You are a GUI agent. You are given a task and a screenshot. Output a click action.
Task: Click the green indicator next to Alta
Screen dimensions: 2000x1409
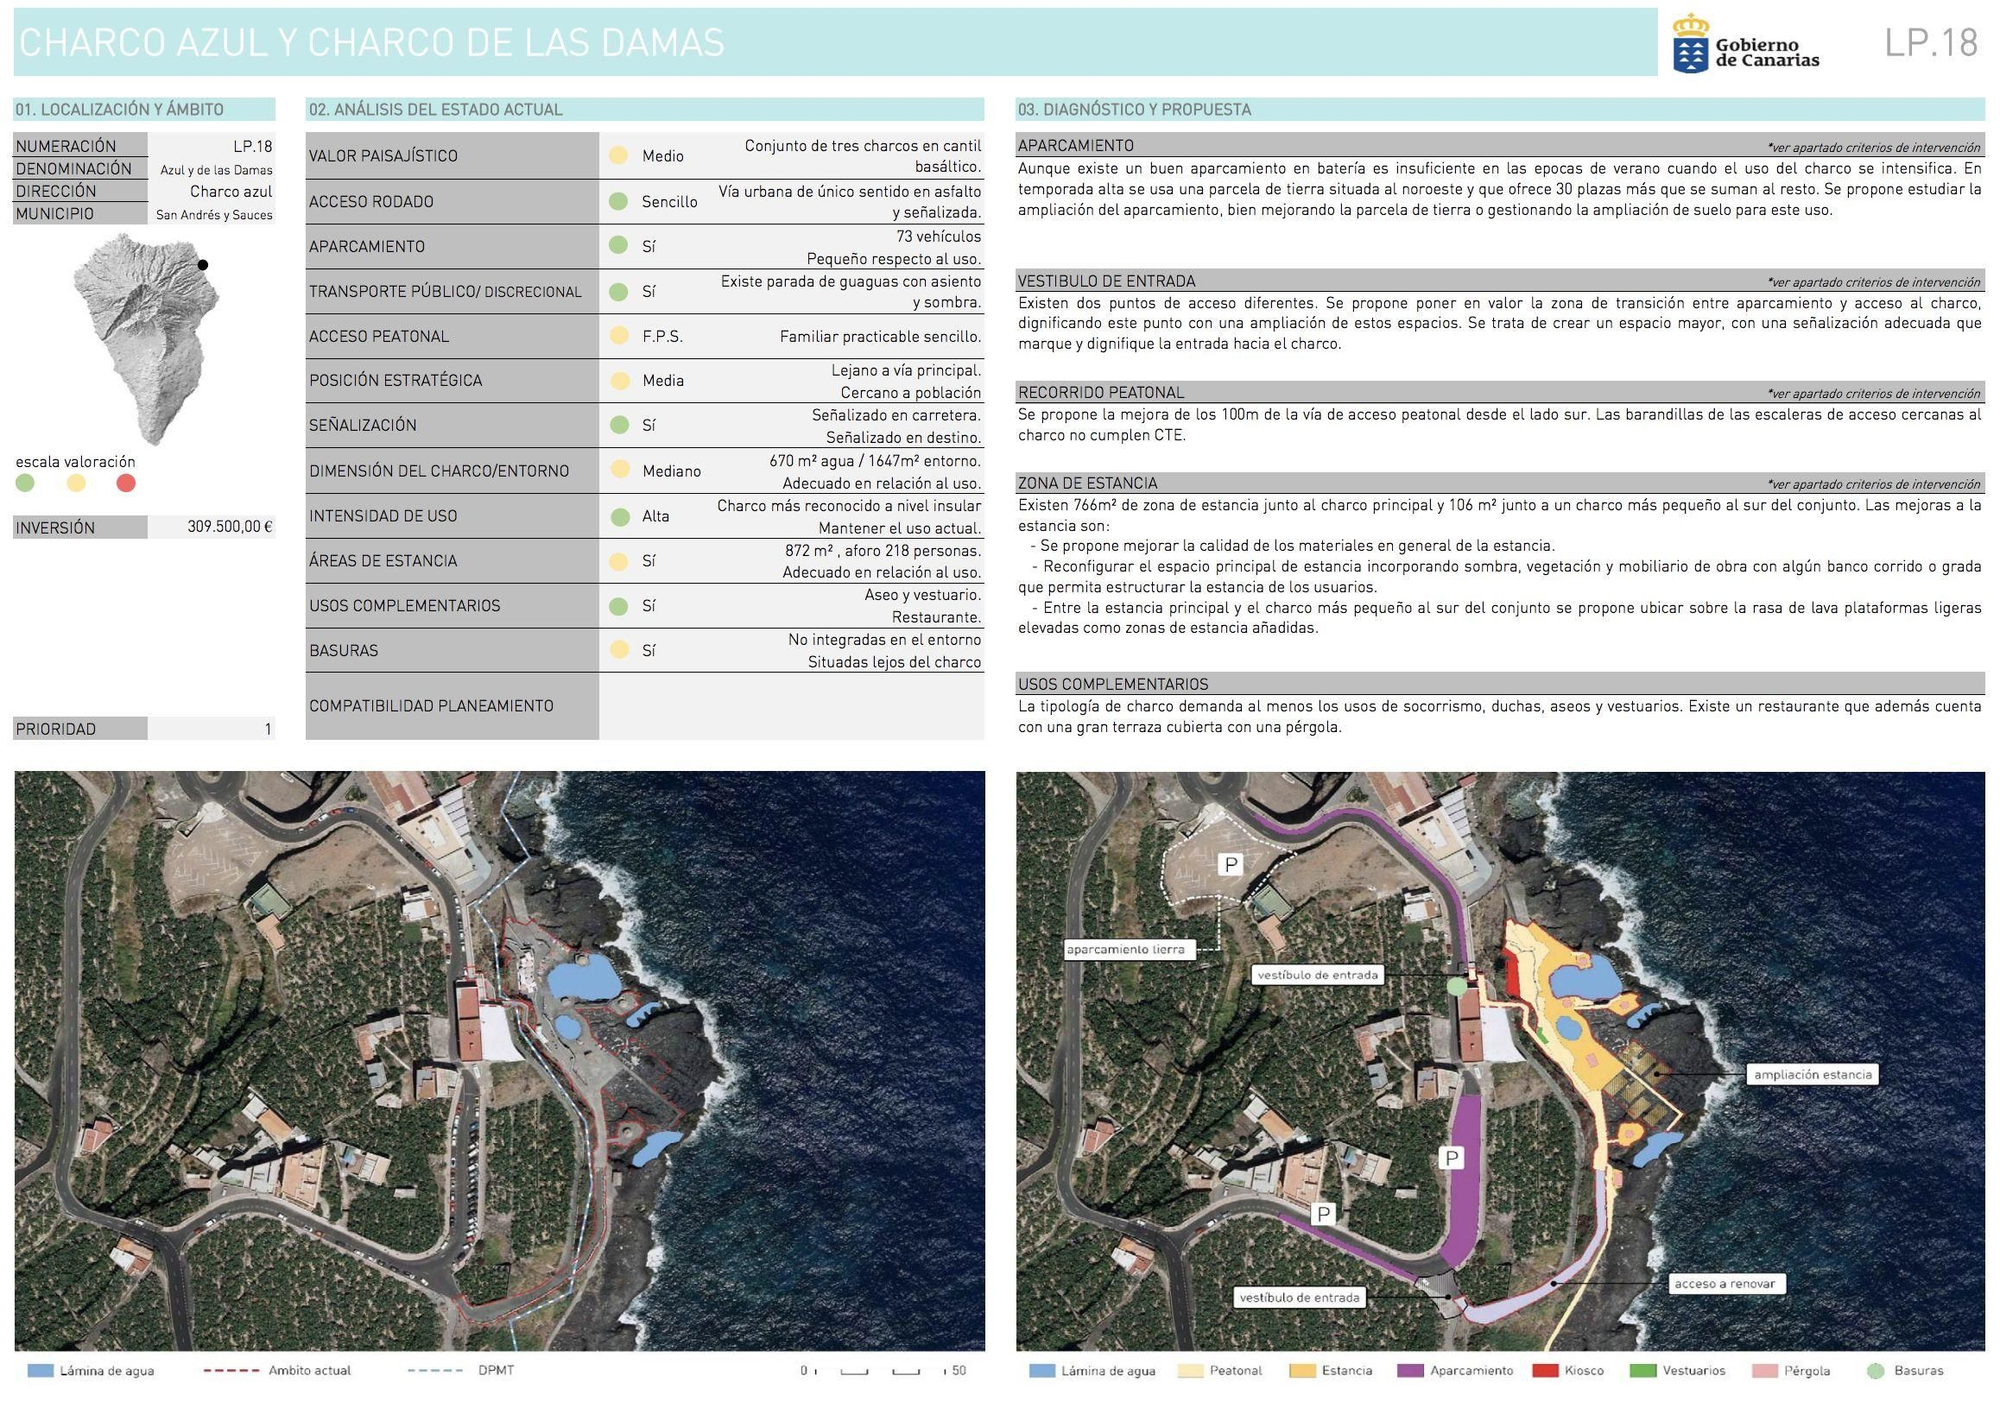point(620,516)
